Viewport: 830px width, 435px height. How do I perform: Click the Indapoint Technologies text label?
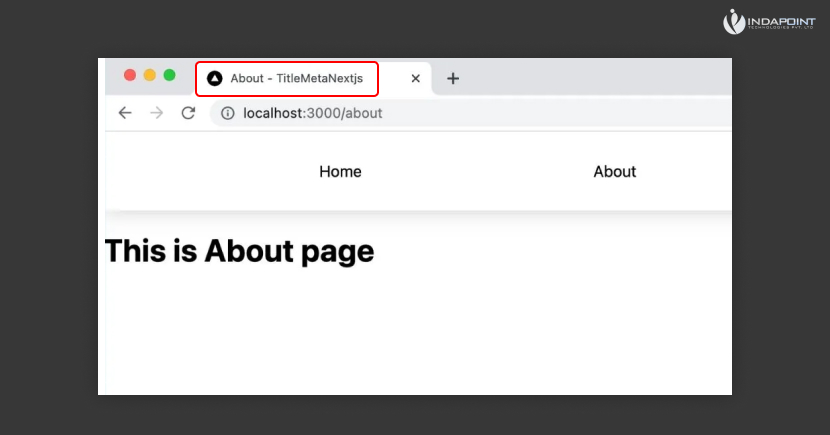pos(784,21)
